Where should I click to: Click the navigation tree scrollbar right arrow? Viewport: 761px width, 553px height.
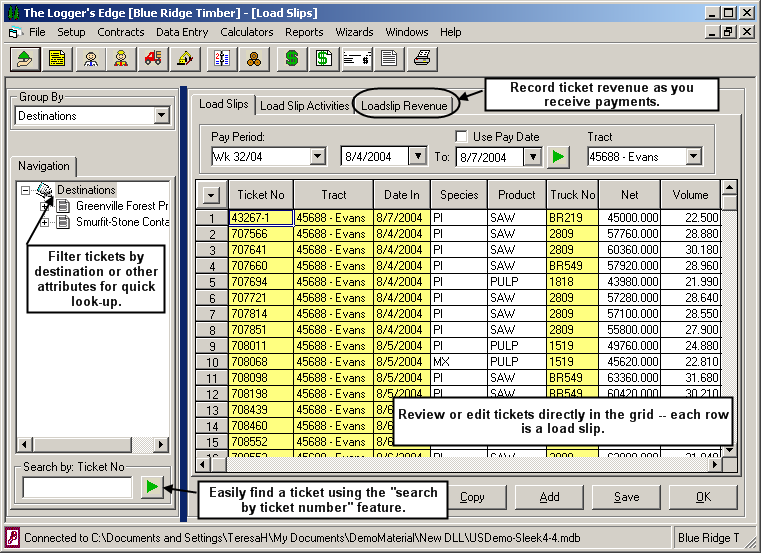pyautogui.click(x=161, y=444)
